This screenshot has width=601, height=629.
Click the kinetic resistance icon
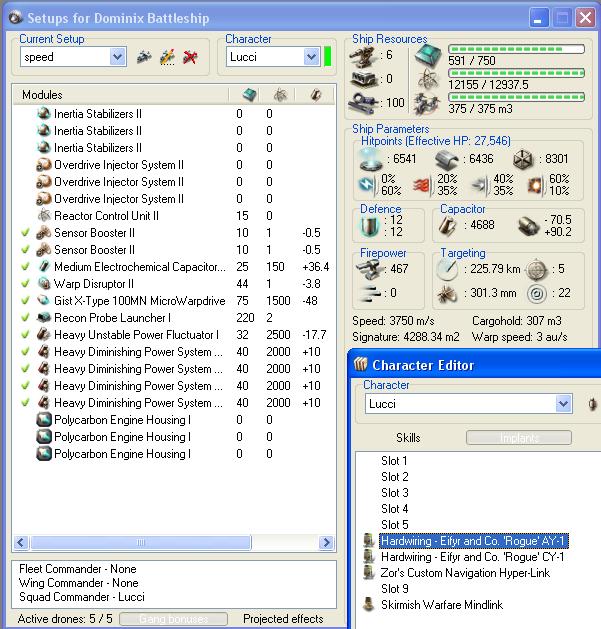point(479,185)
